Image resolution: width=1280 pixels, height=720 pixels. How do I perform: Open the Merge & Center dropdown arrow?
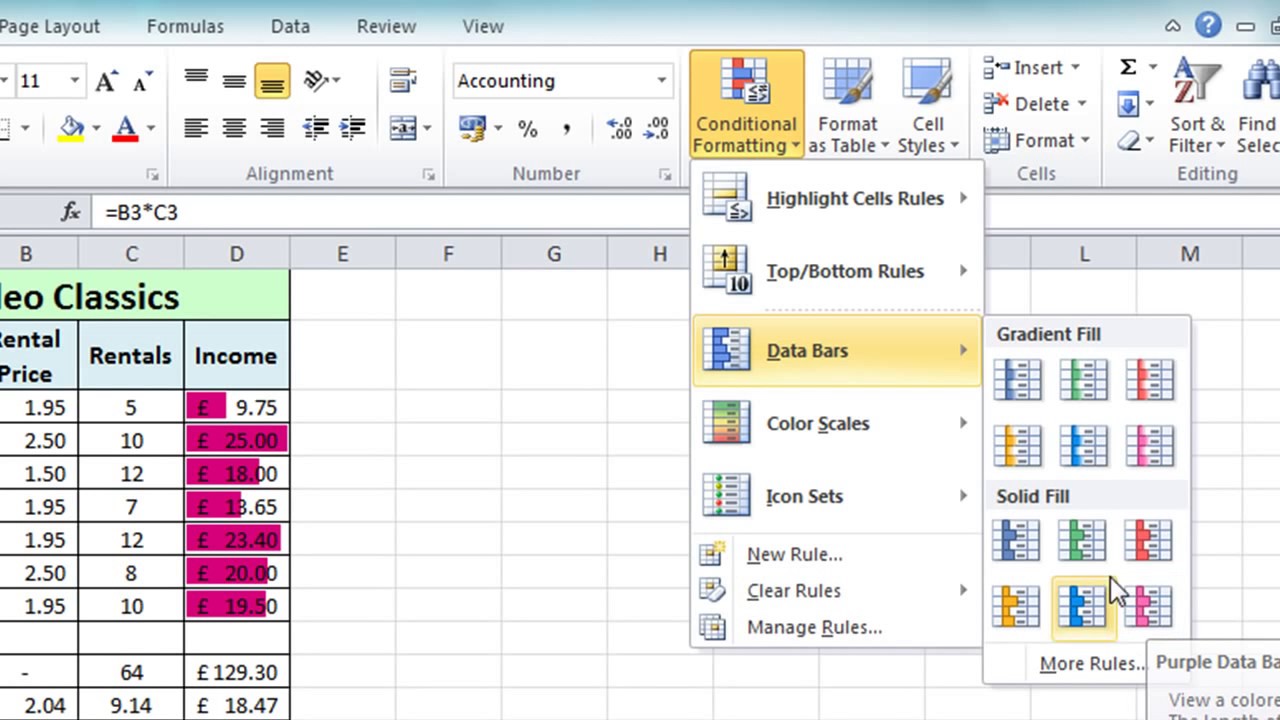coord(427,128)
